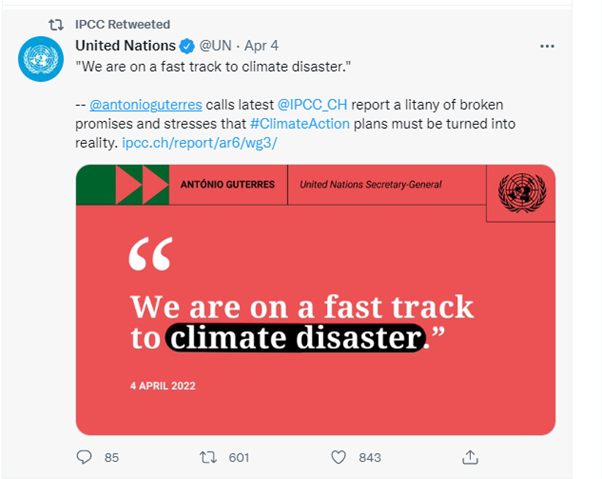Viewport: 602px width, 479px height.
Task: Click the retweeted indicator icon at top
Action: (56, 25)
